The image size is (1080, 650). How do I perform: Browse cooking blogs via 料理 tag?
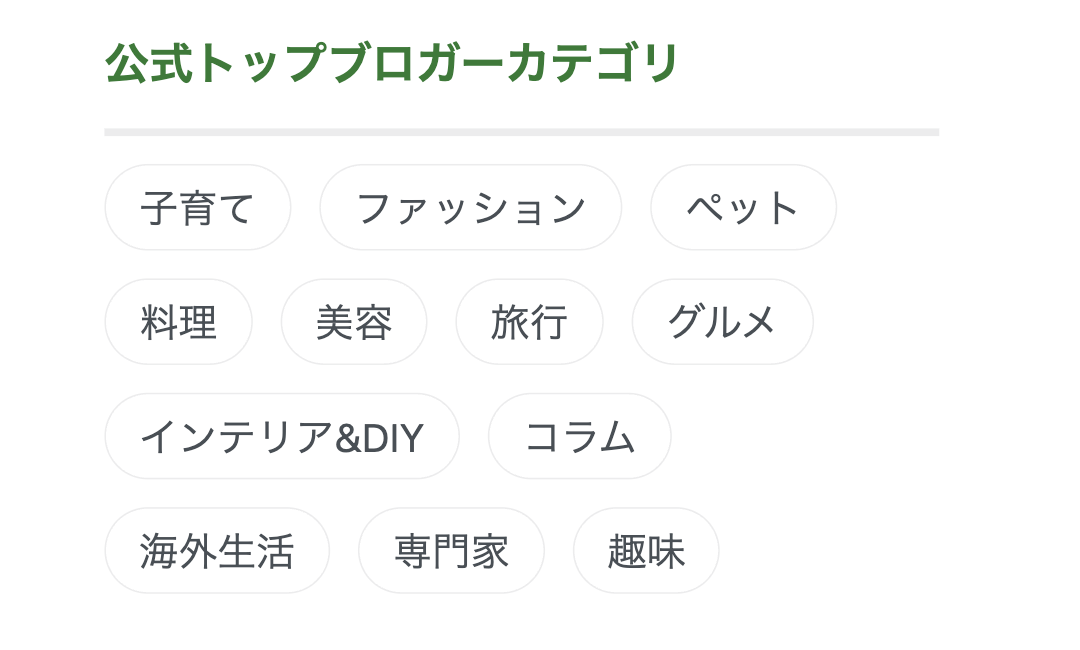tap(178, 322)
